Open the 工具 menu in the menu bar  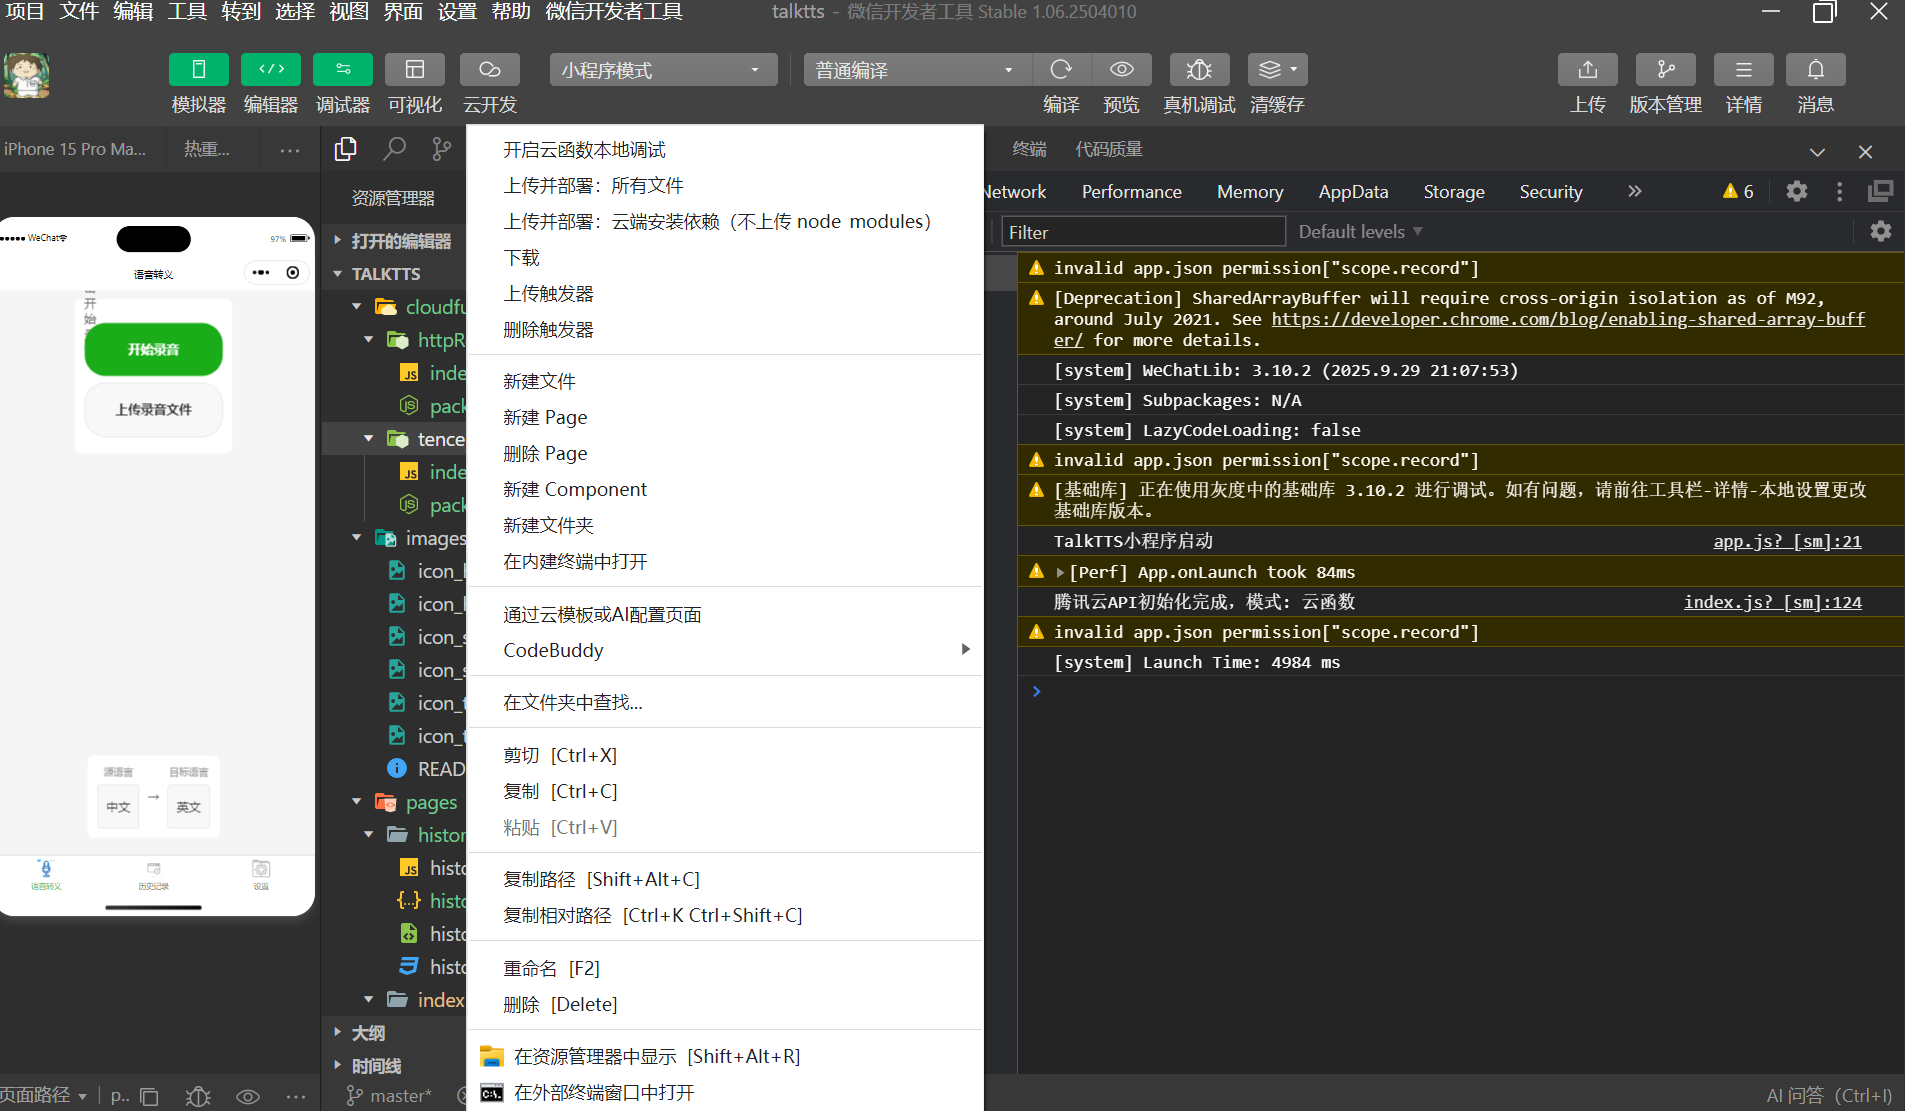point(187,12)
